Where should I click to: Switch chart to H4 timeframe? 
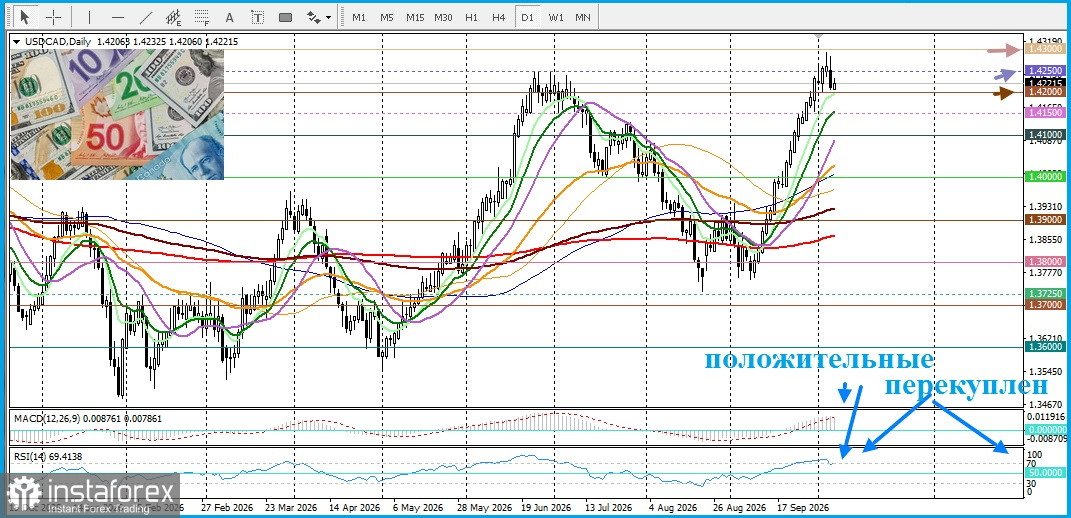pos(499,17)
